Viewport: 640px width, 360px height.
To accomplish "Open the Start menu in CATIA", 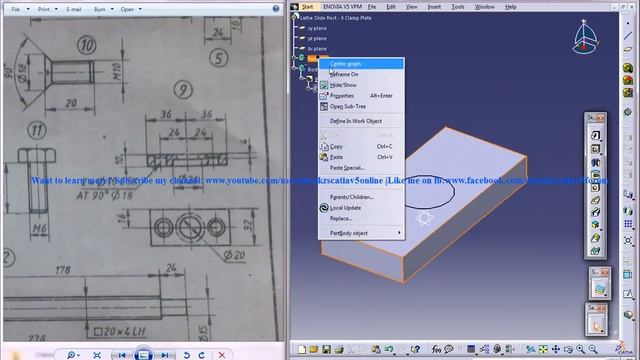I will point(307,7).
